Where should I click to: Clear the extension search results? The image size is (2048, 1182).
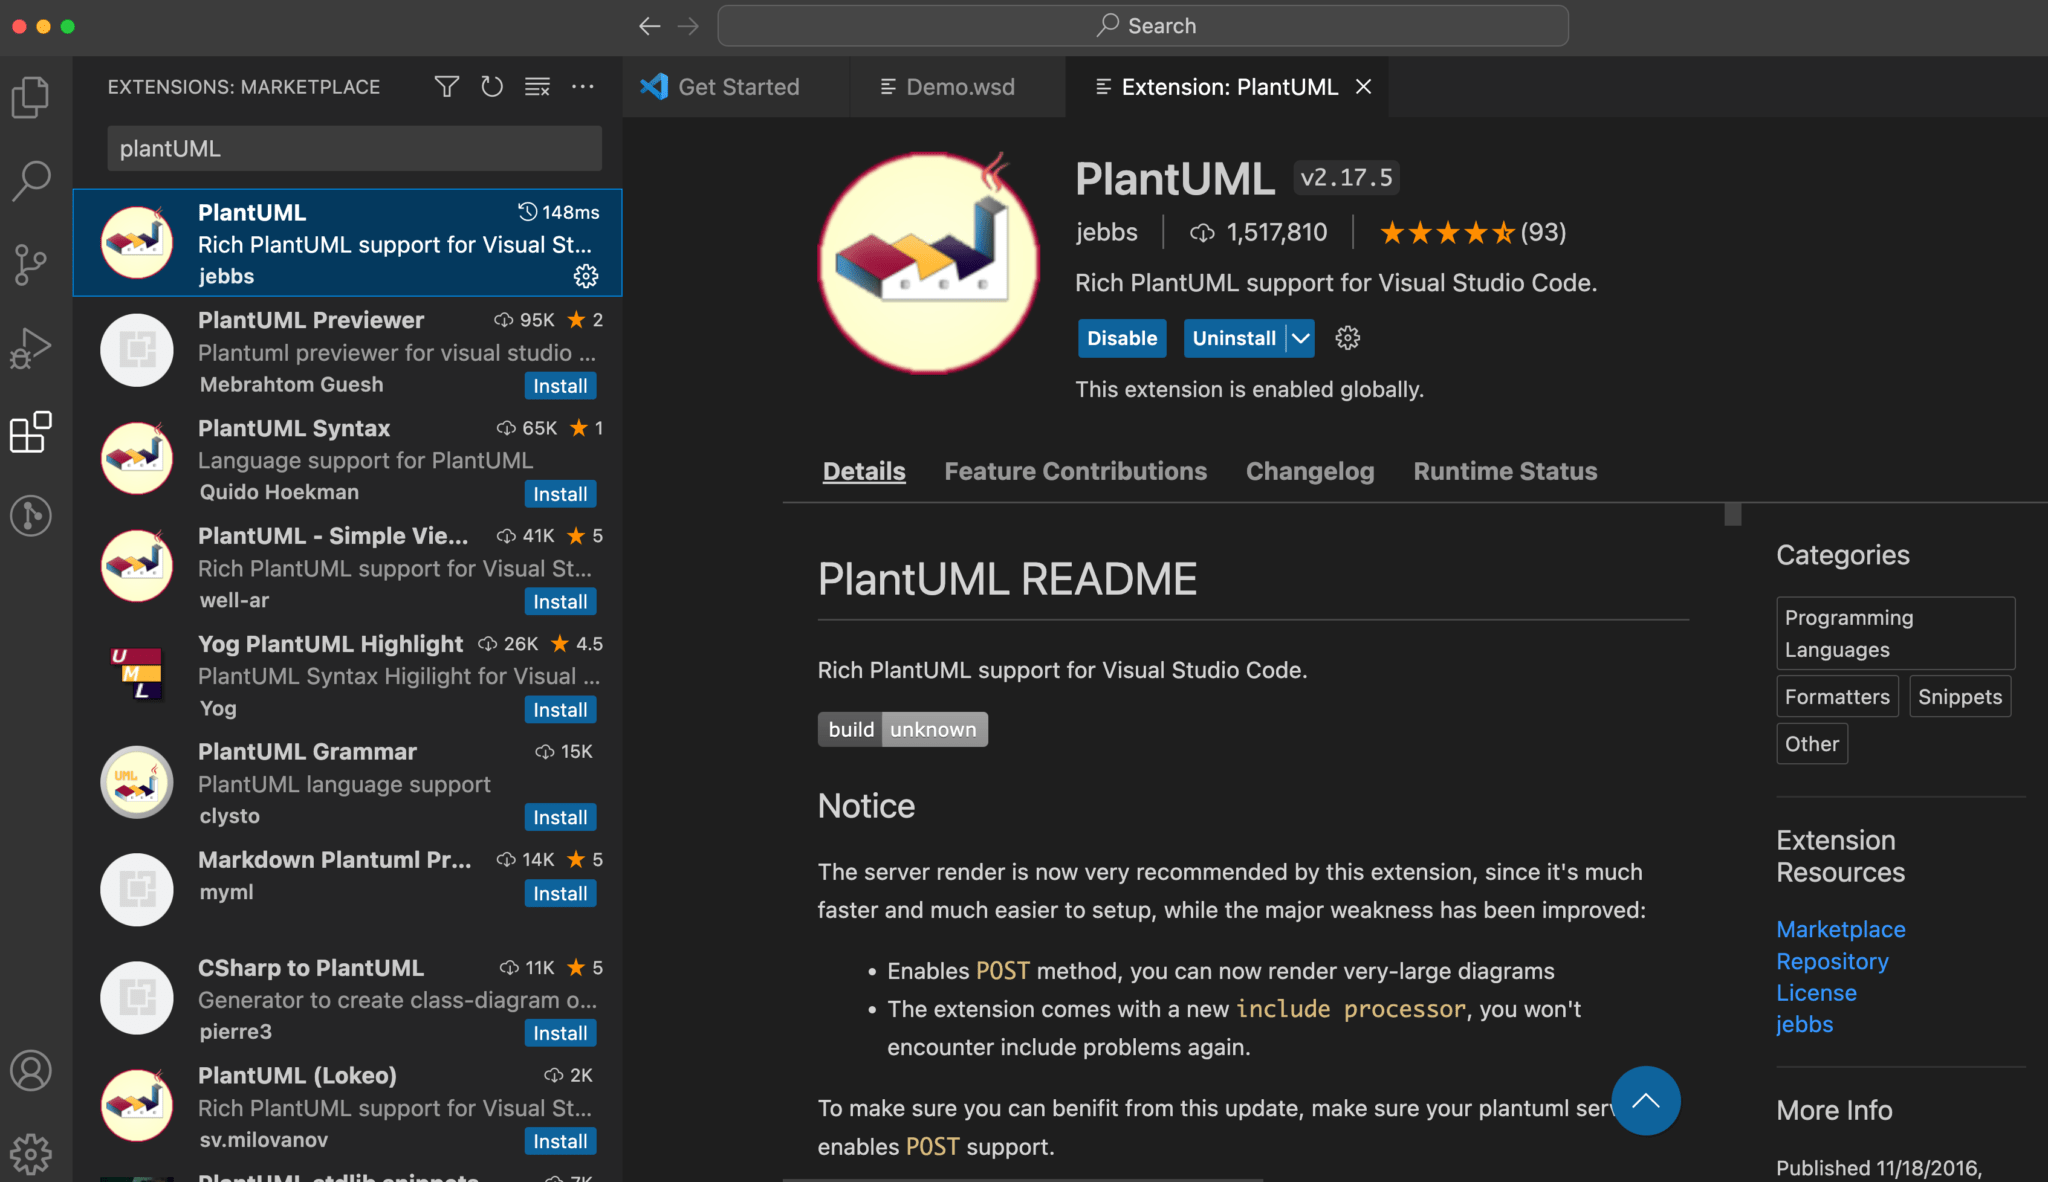[x=537, y=86]
